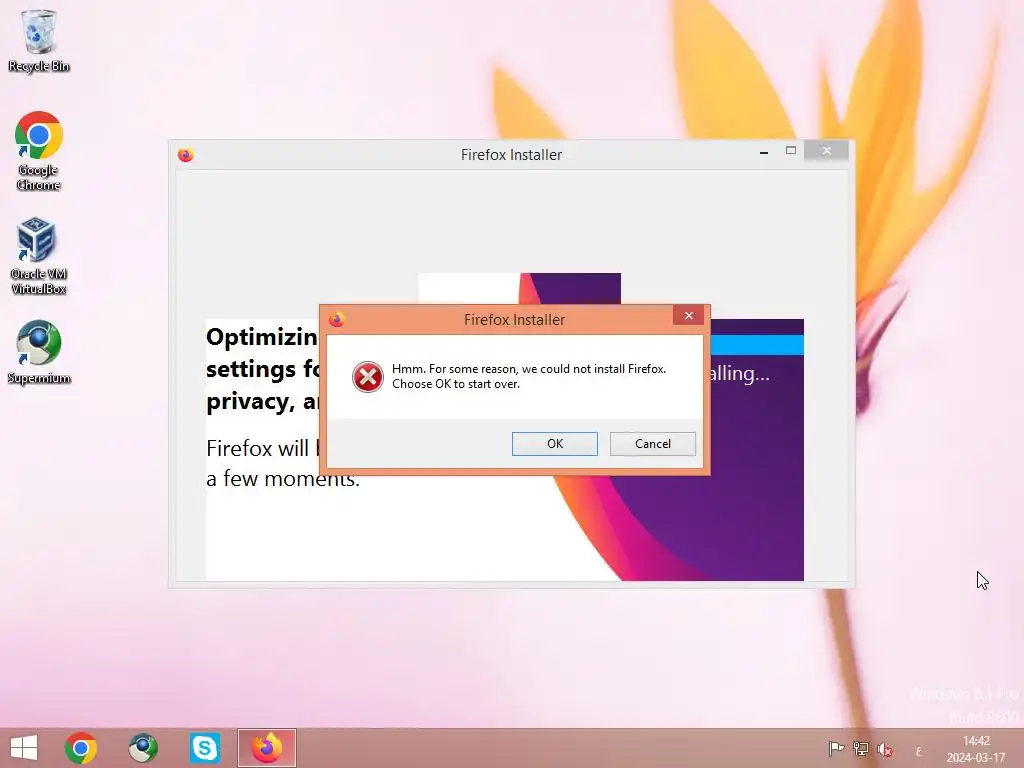Viewport: 1024px width, 768px height.
Task: Click the blue installation progress bar
Action: tap(757, 345)
